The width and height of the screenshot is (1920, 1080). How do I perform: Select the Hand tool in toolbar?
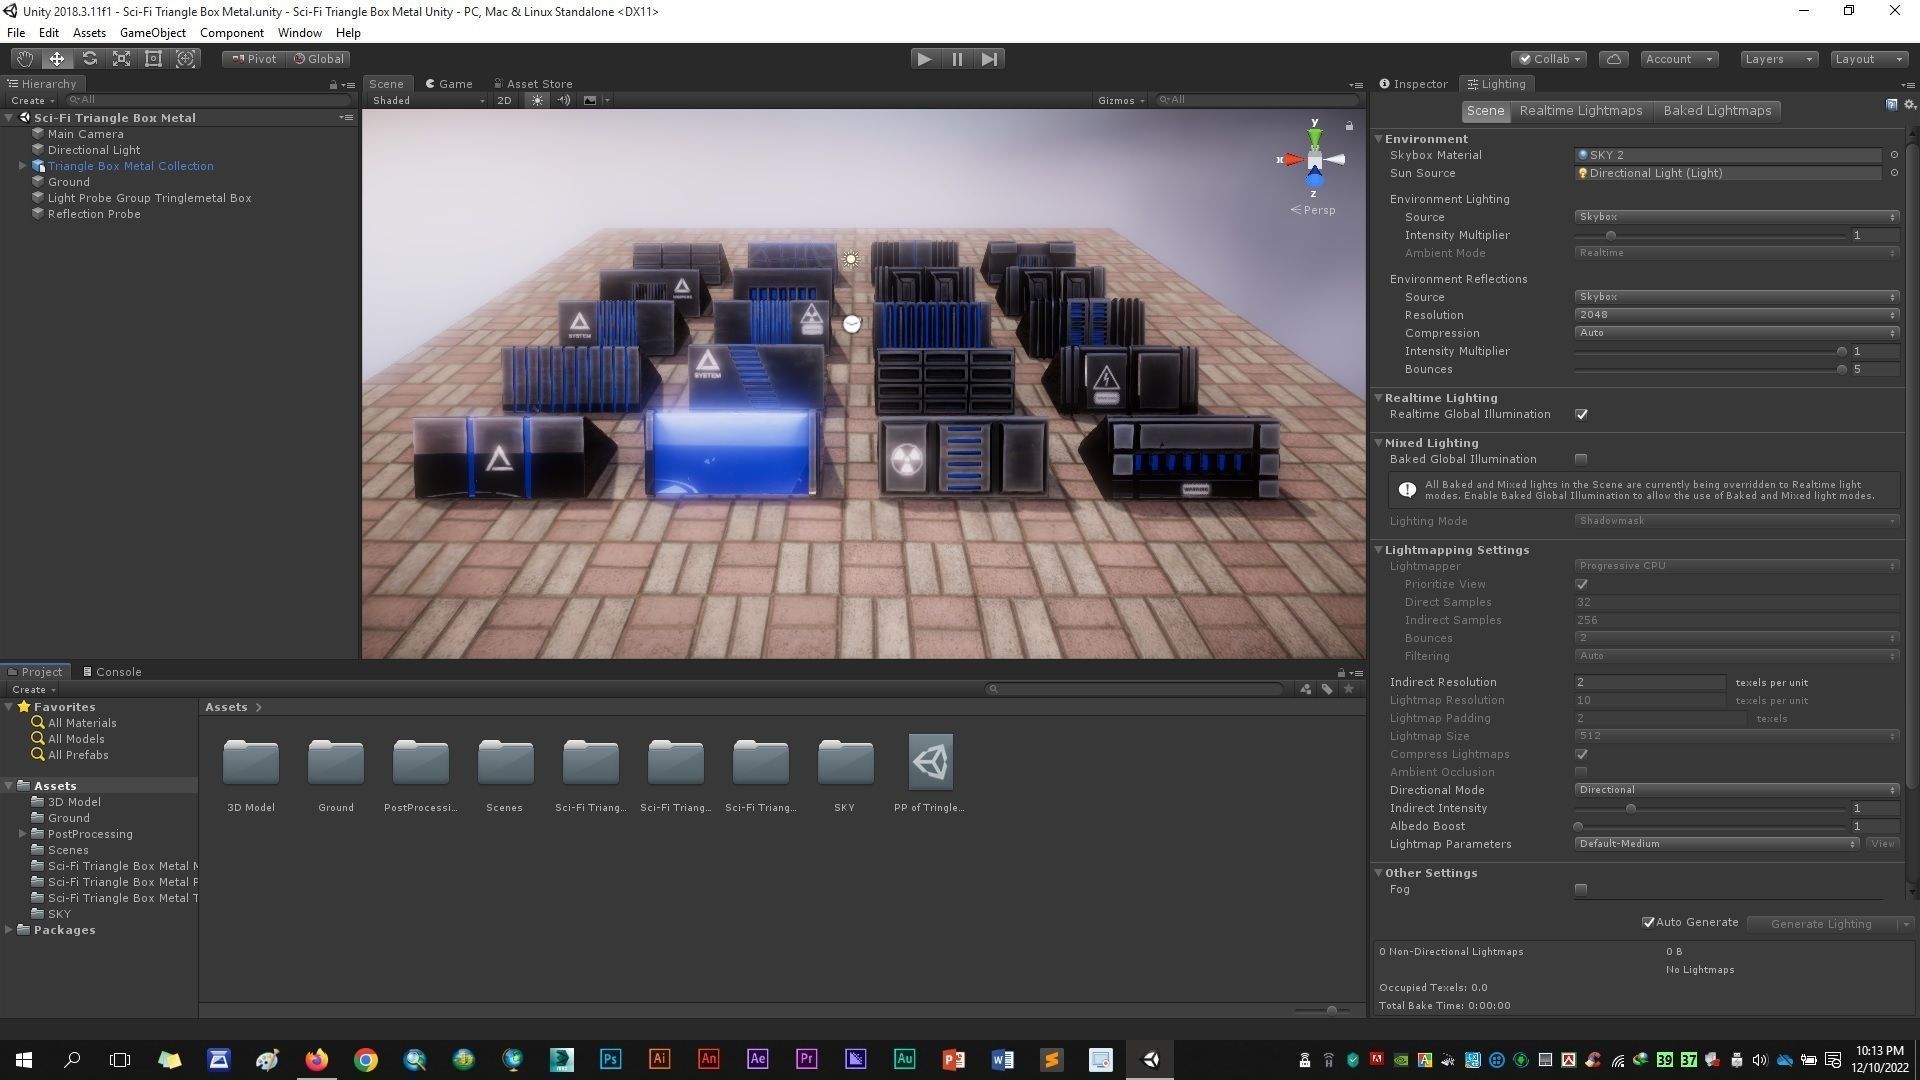pos(24,59)
